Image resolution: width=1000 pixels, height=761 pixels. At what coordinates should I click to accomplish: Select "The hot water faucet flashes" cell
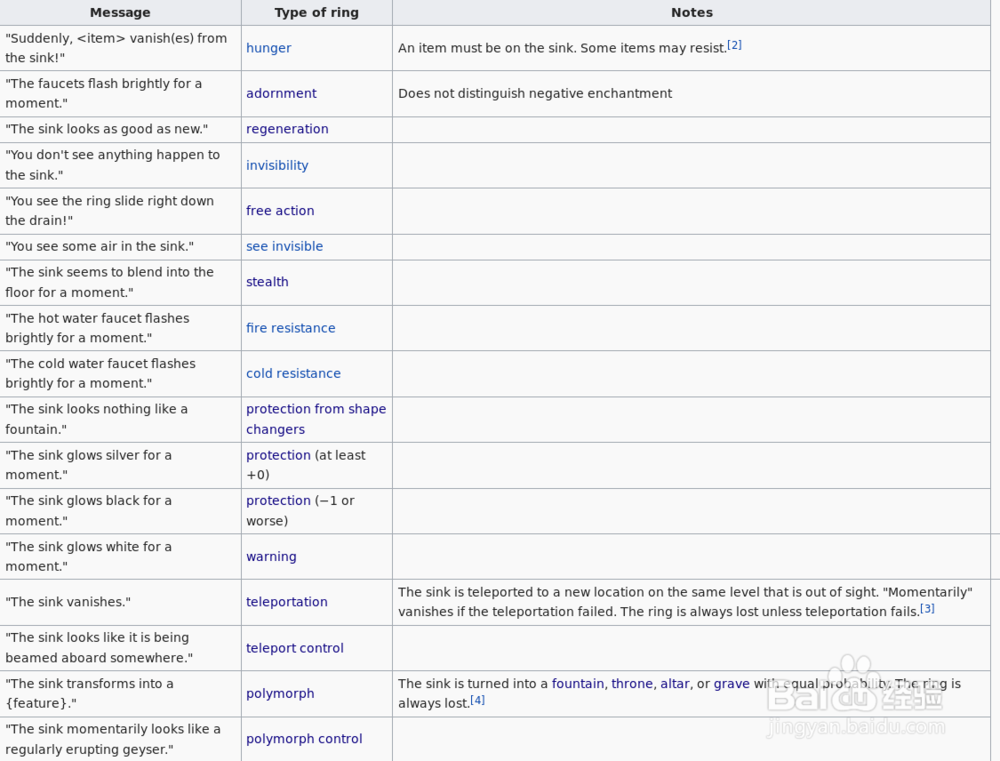pos(121,328)
